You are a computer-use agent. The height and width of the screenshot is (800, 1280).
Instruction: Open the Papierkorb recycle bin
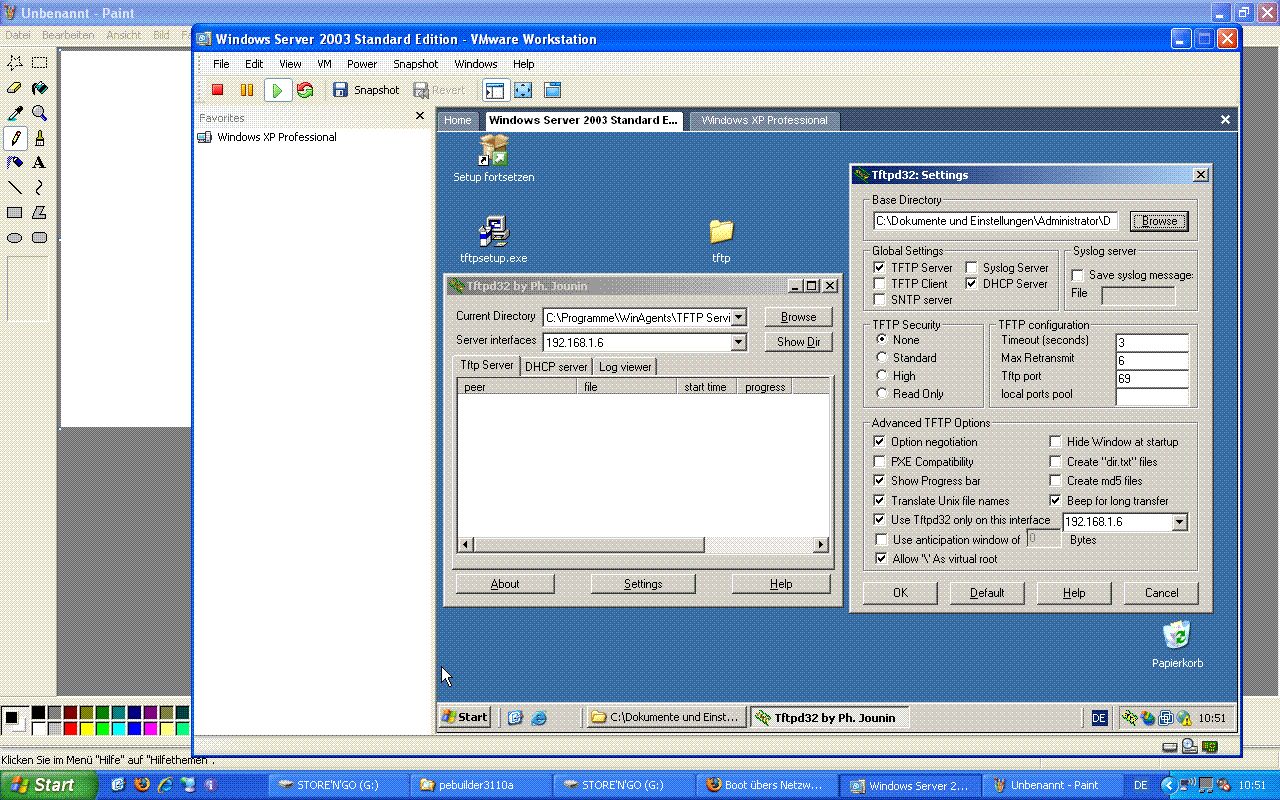pyautogui.click(x=1177, y=644)
